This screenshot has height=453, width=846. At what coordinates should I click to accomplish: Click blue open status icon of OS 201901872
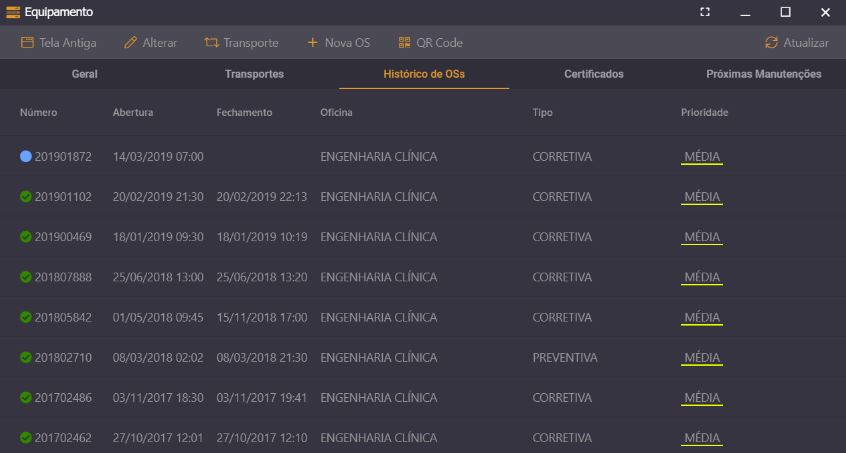click(x=26, y=157)
